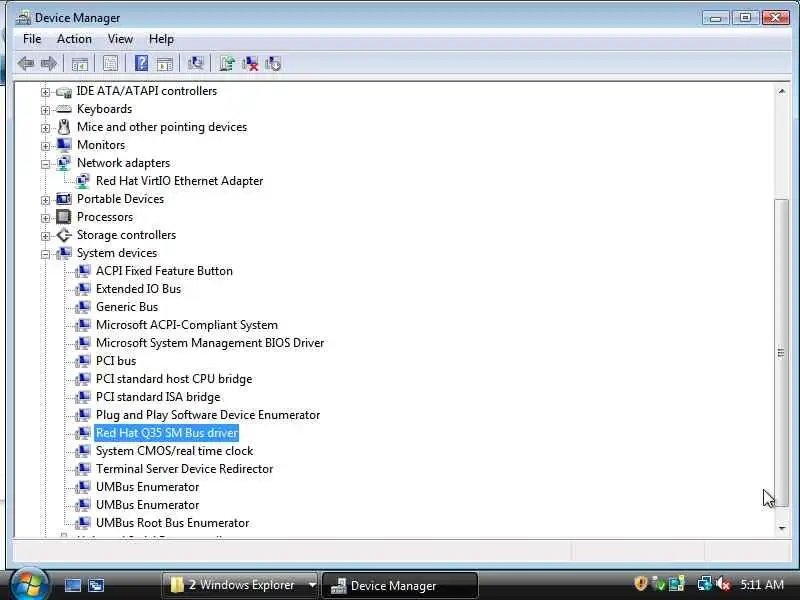
Task: Open Properties via the toolbar icon
Action: 110,63
